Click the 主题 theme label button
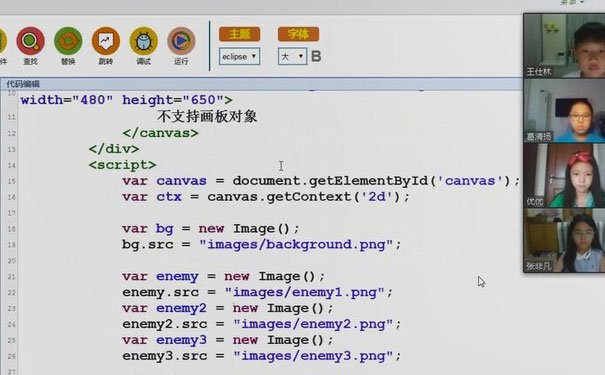The image size is (605, 375). (239, 34)
